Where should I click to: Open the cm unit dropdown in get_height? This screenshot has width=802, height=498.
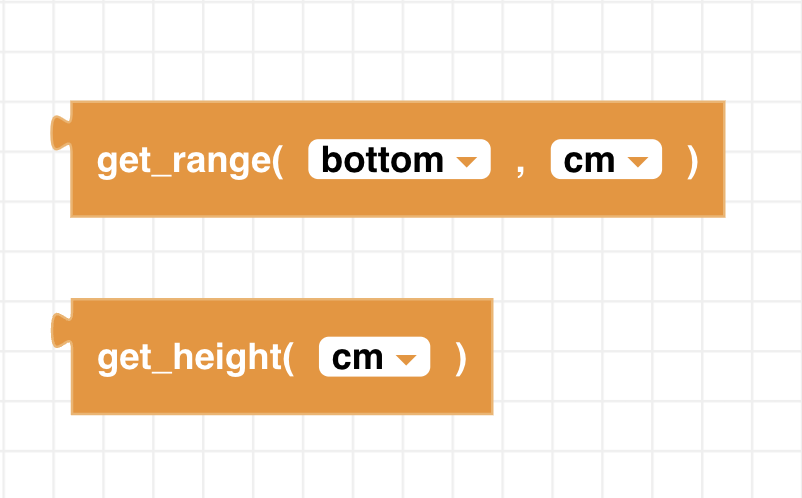[x=374, y=357]
